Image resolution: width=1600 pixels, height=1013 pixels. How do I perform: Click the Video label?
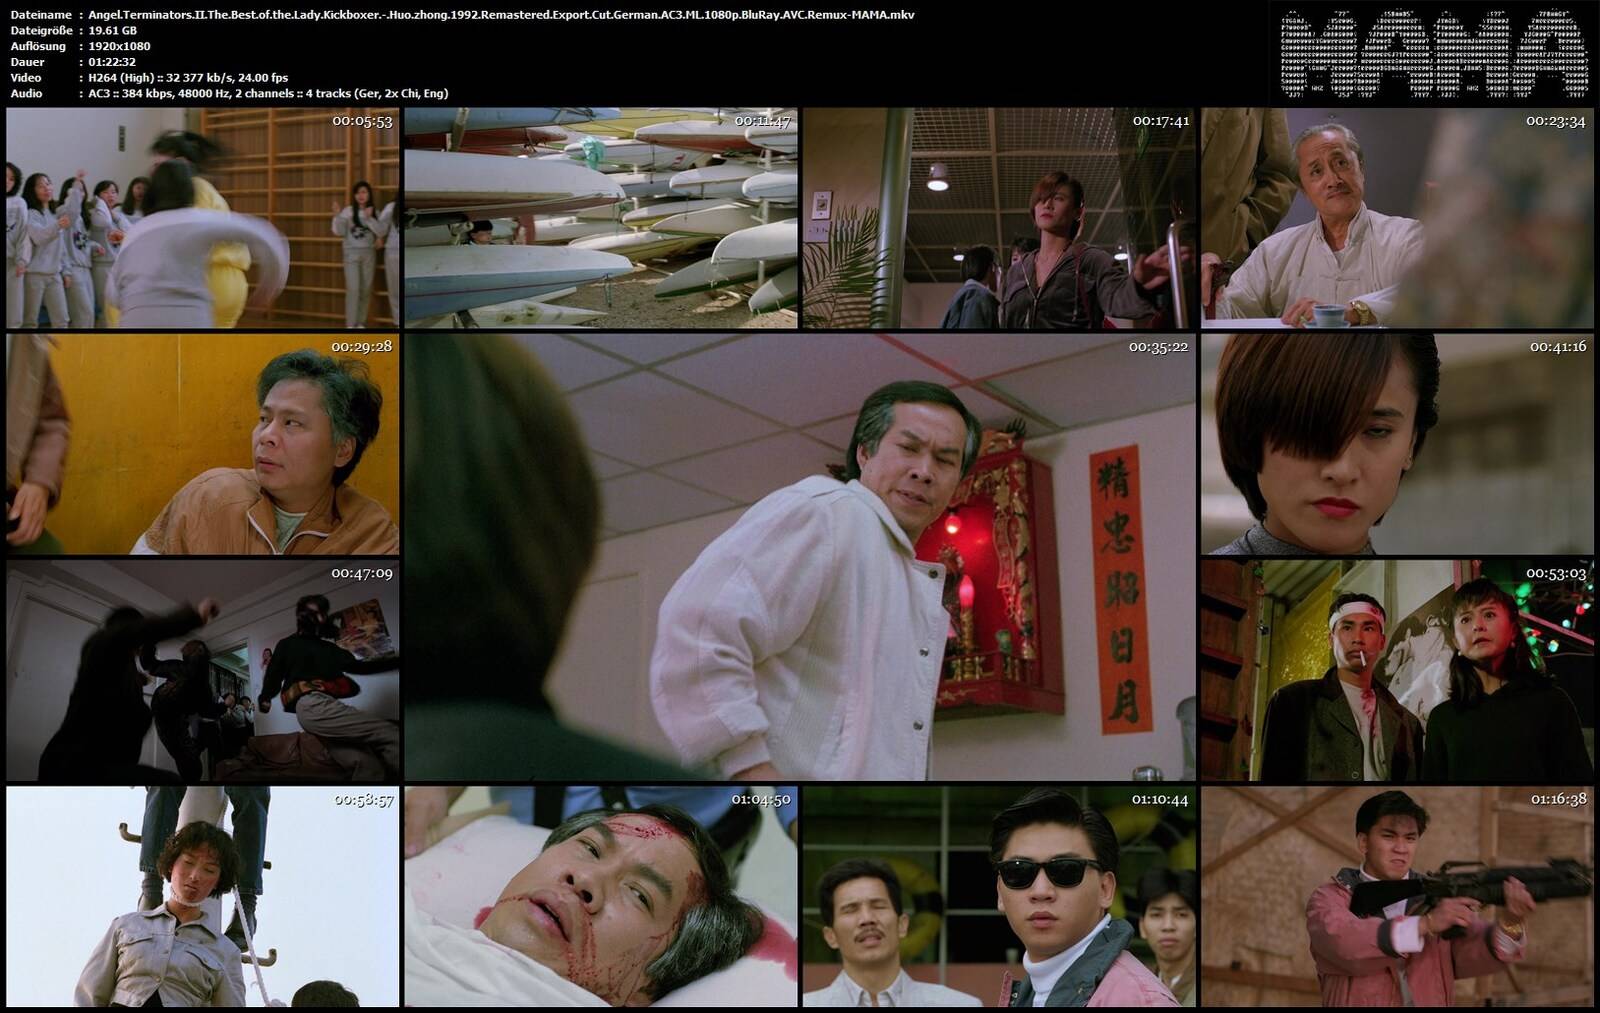[26, 77]
